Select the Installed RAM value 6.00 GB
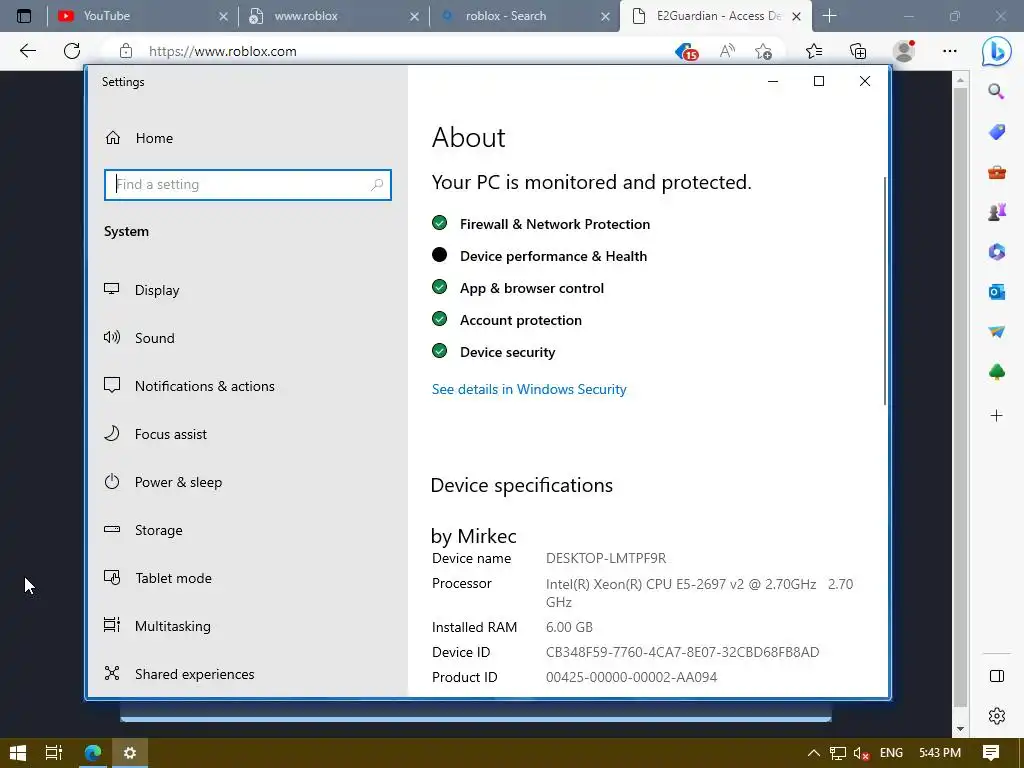Screen dimensions: 1024x768 (569, 628)
